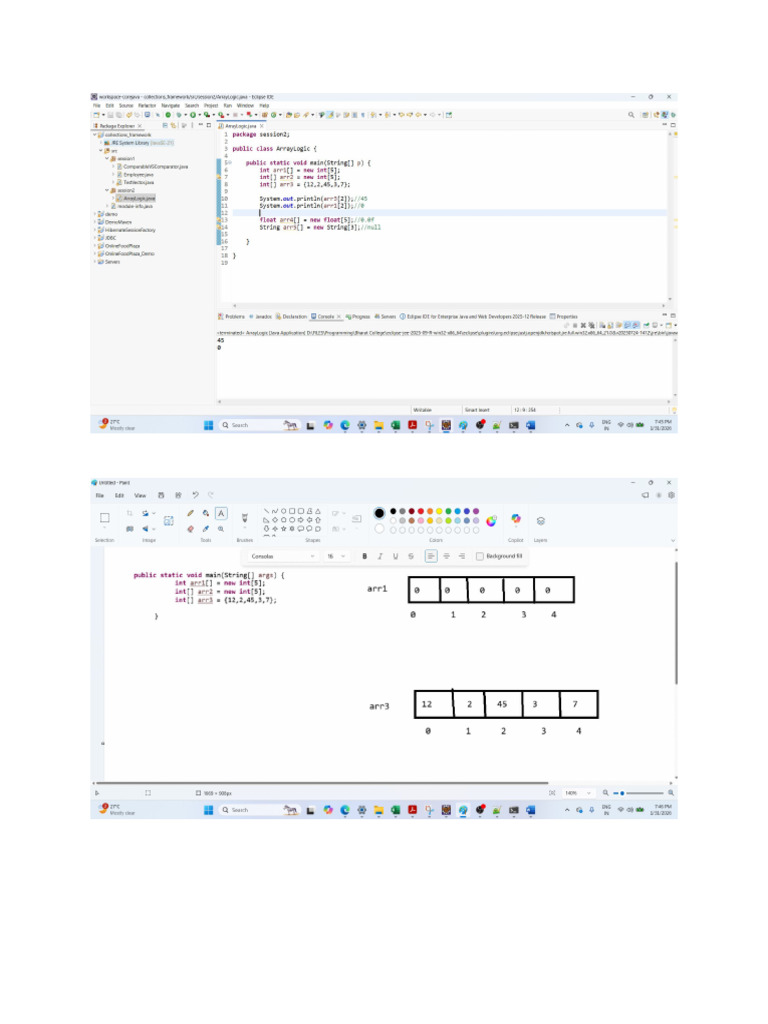The width and height of the screenshot is (768, 1024).
Task: Enable the Background fill checkbox
Action: click(480, 556)
